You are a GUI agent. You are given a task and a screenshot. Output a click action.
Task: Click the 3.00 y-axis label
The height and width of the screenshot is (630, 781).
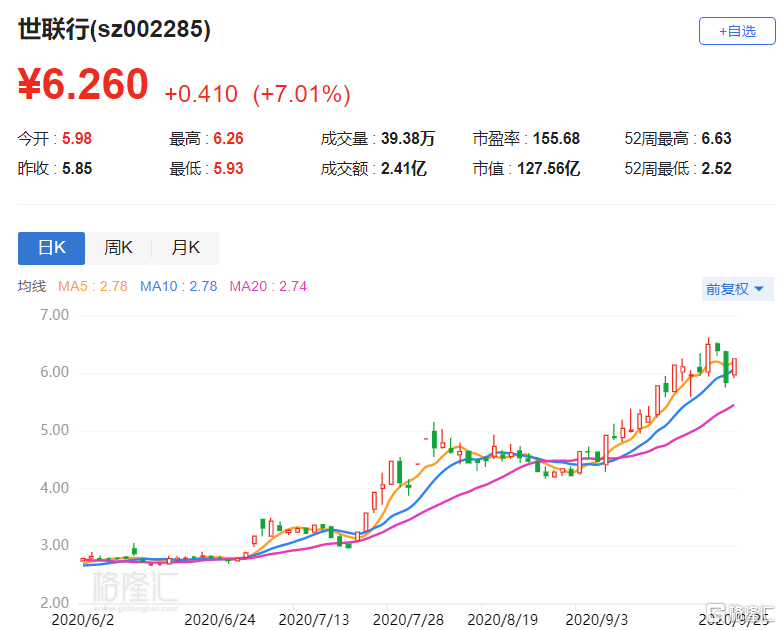click(x=54, y=545)
